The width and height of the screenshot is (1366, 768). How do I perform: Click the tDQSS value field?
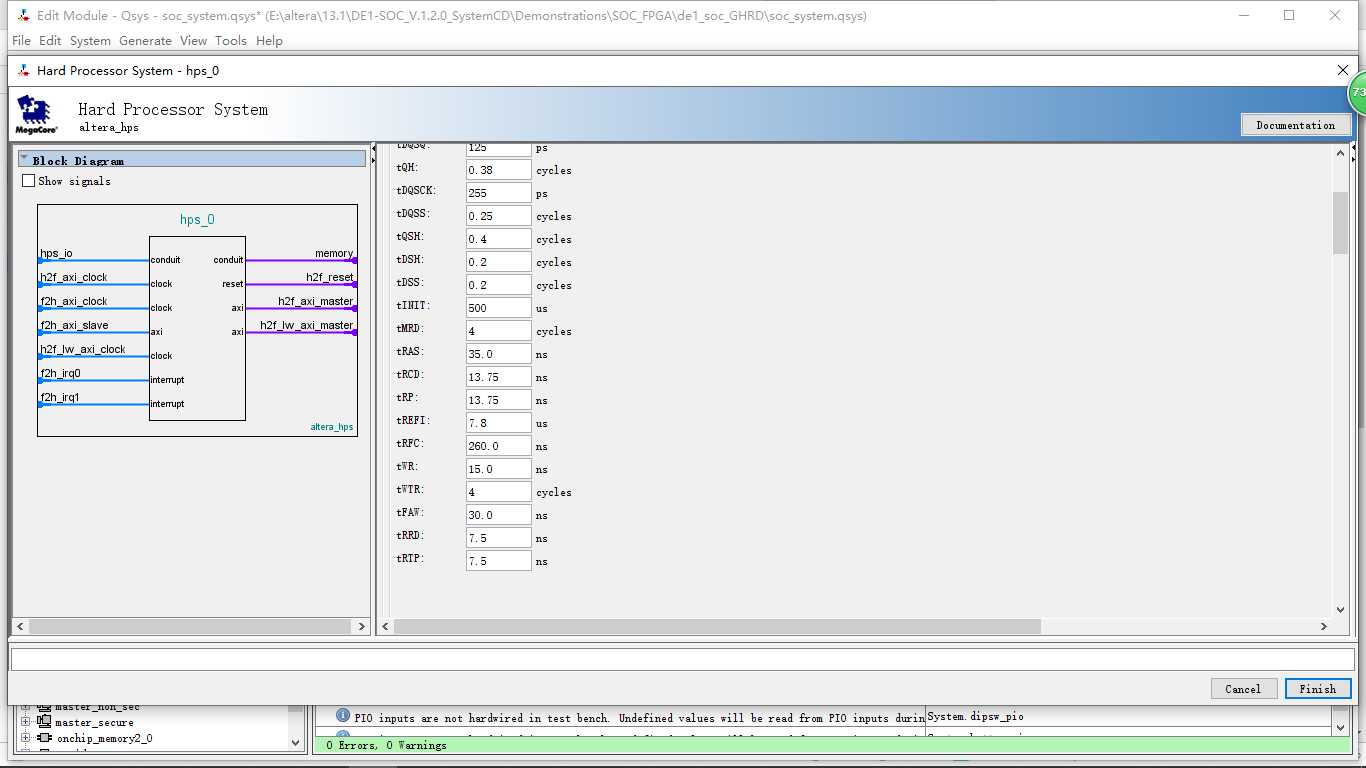[x=498, y=216]
